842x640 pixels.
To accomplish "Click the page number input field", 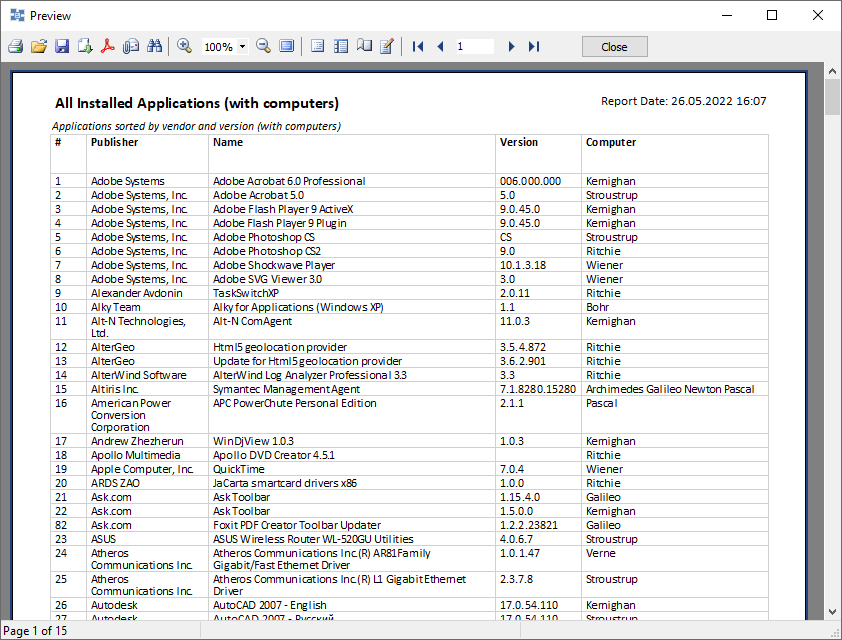I will pyautogui.click(x=474, y=46).
